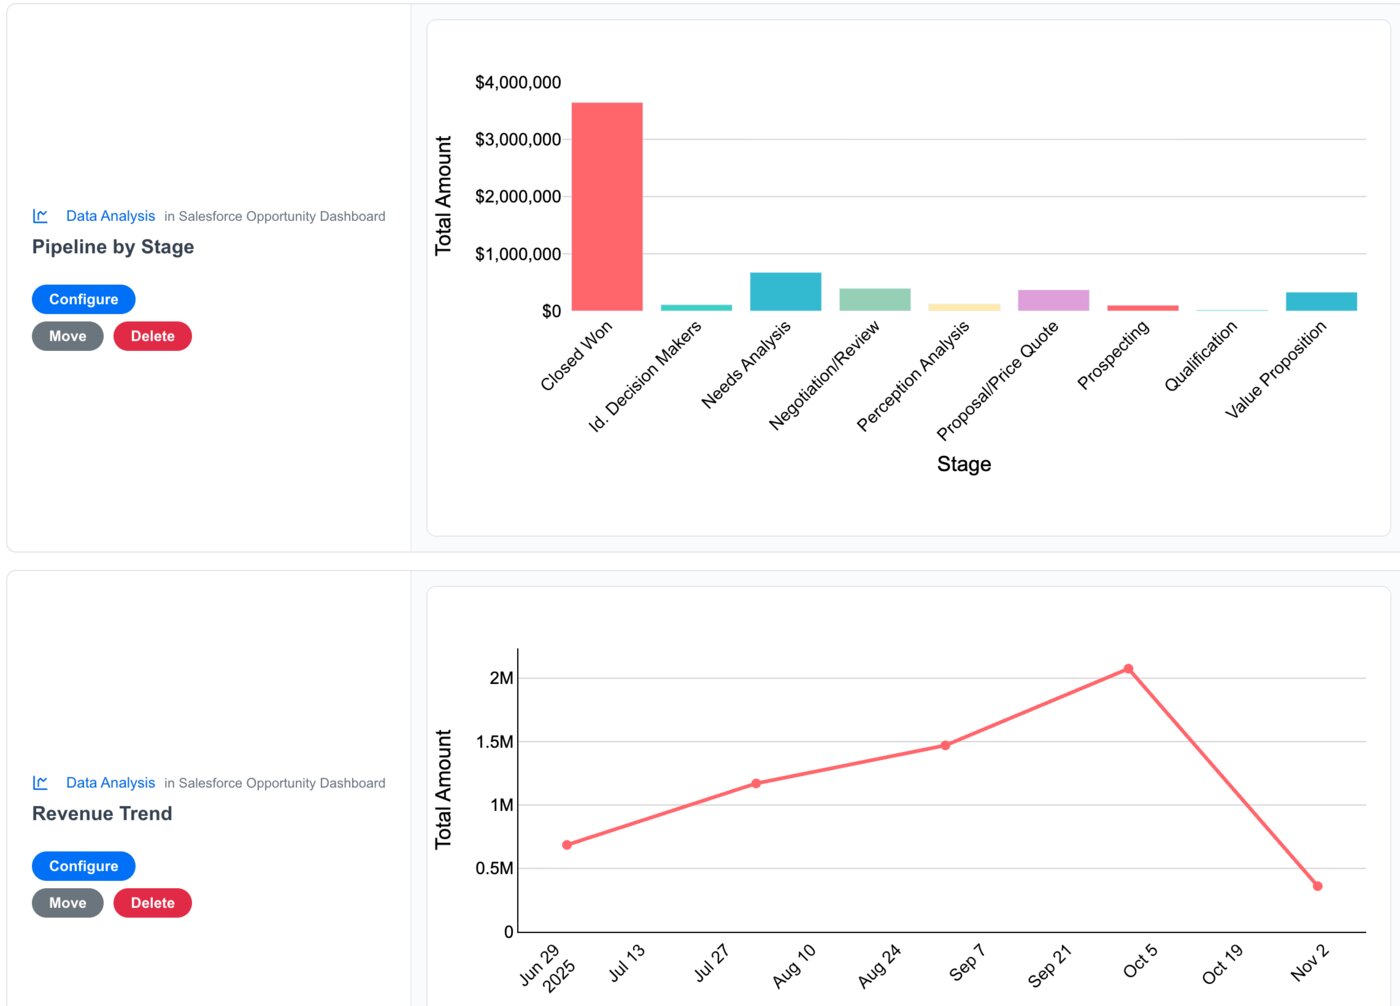
Task: Delete the Revenue Trend widget
Action: click(152, 902)
